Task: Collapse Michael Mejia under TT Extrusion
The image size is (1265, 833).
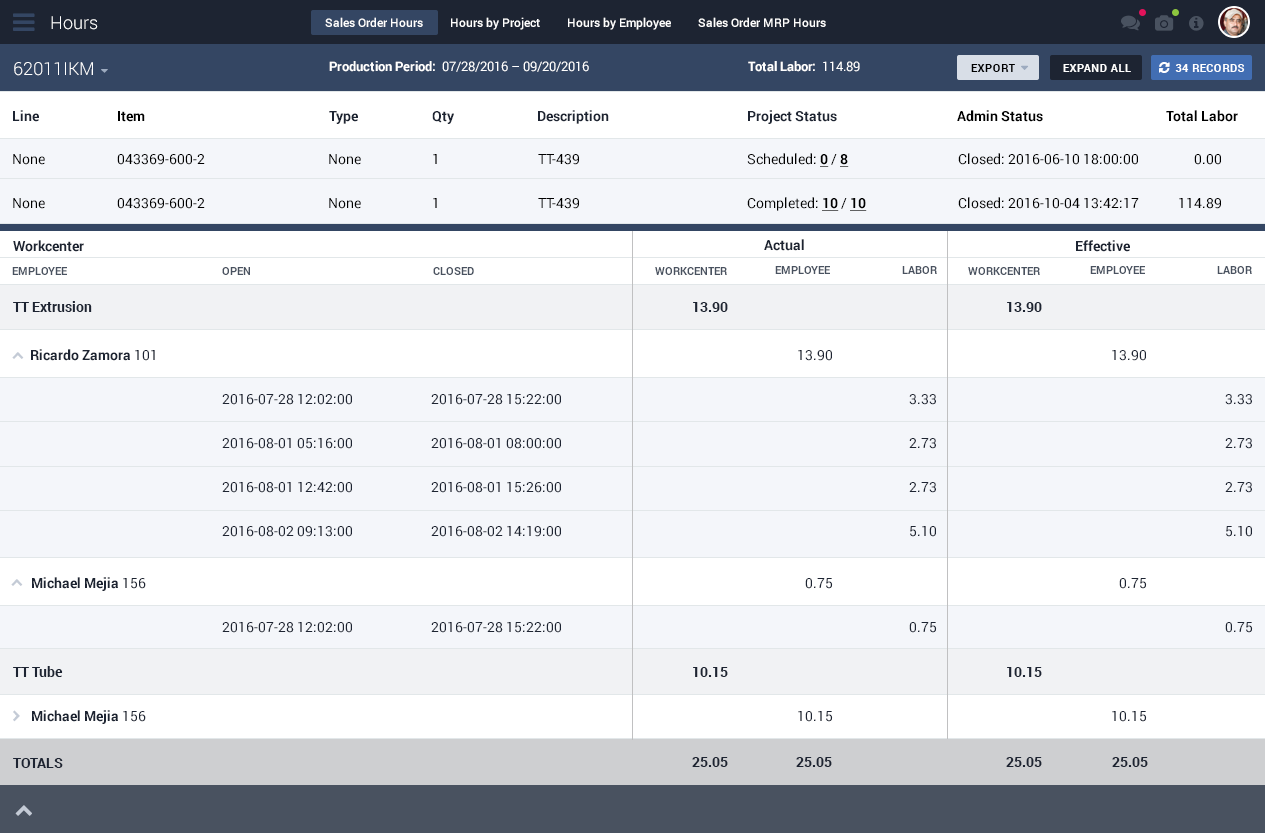Action: (x=18, y=583)
